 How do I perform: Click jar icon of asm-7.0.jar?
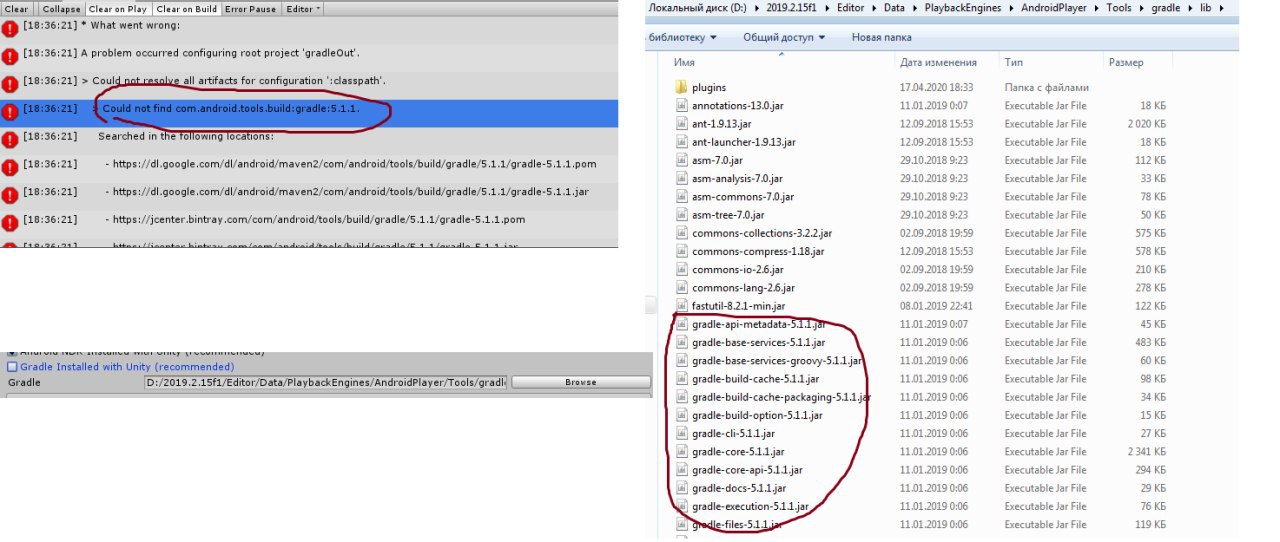coord(682,160)
